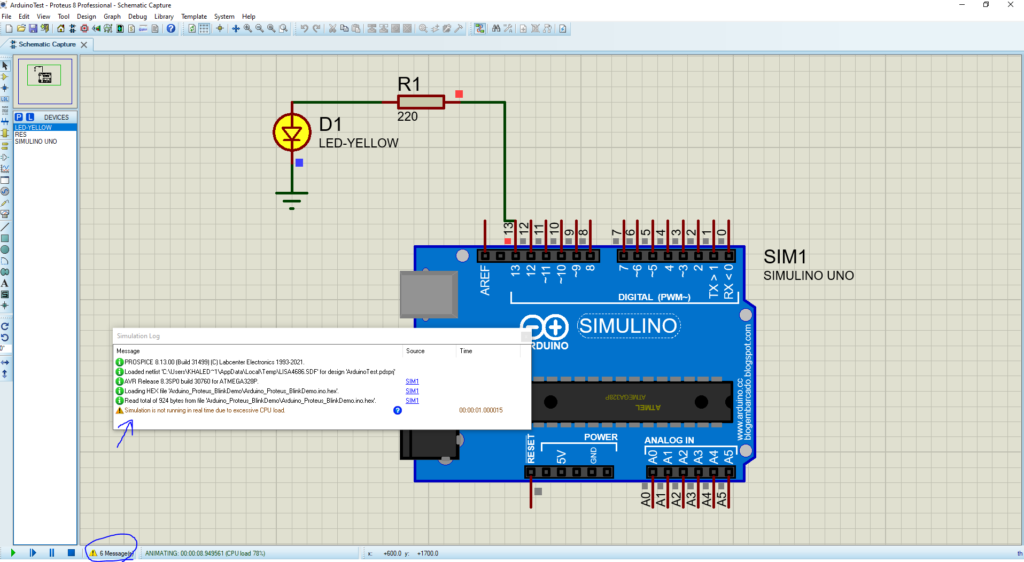Click the Undo toolbar icon
1024x562 pixels.
[x=304, y=29]
